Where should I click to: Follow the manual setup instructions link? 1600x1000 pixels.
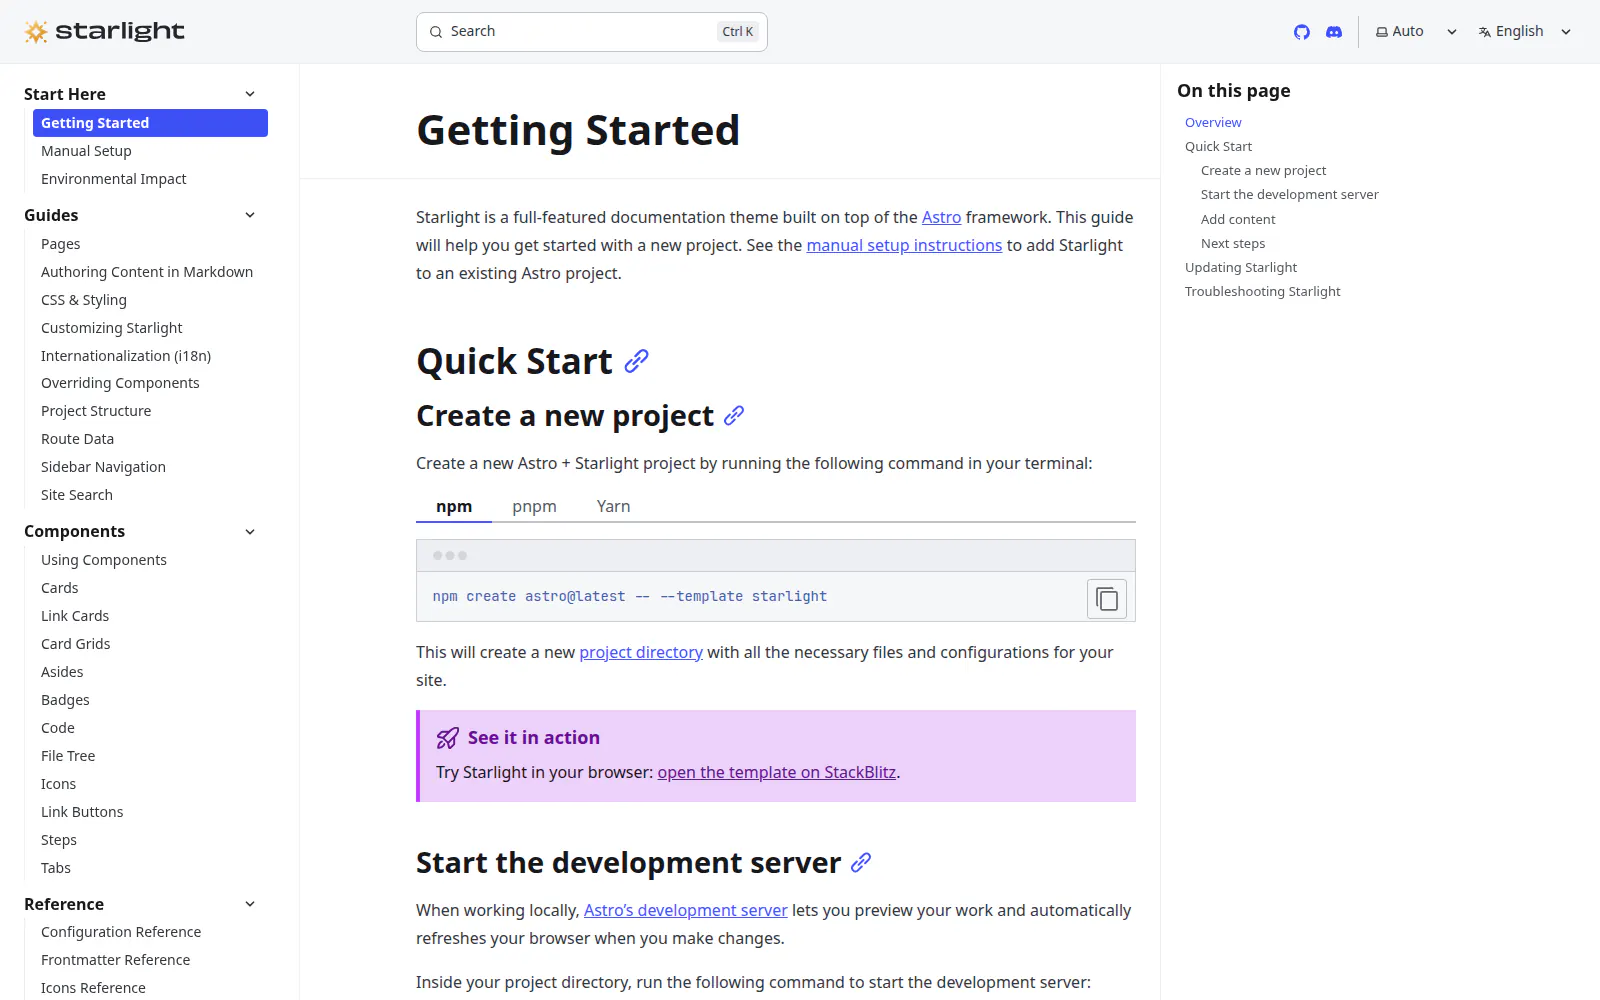[904, 245]
